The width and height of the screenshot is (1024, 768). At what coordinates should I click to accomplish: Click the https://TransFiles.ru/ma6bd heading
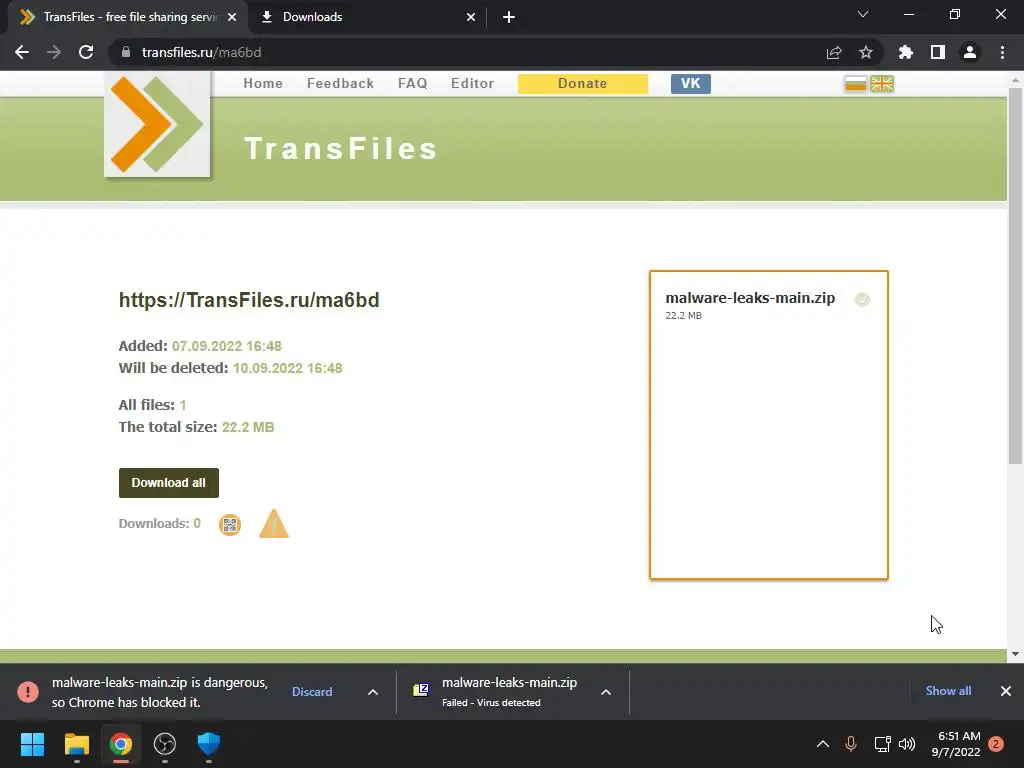coord(249,300)
